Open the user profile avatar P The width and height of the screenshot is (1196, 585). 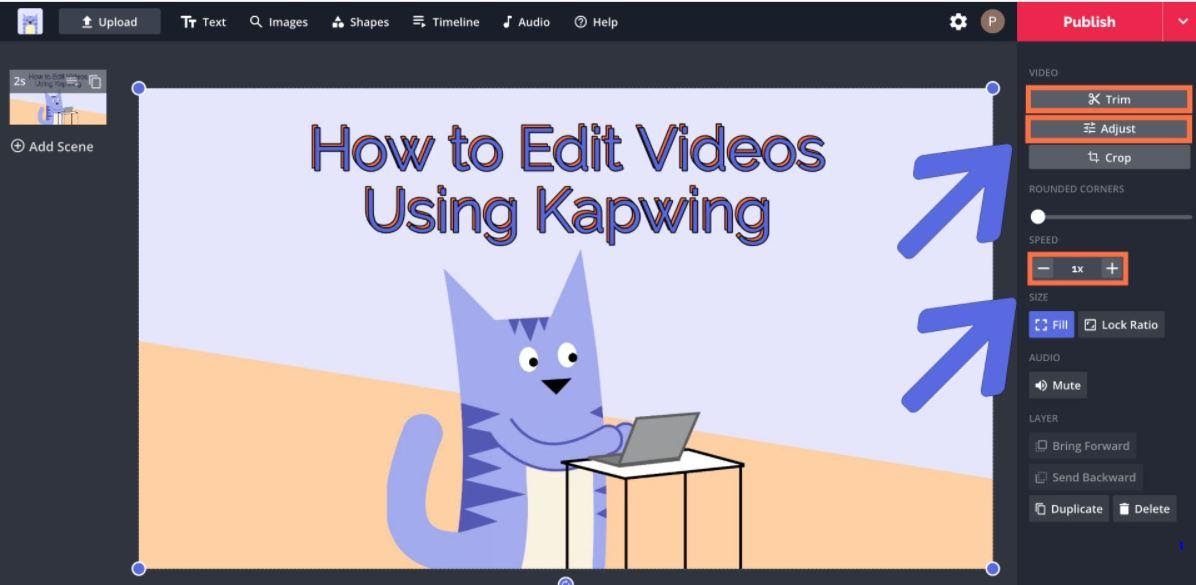992,22
